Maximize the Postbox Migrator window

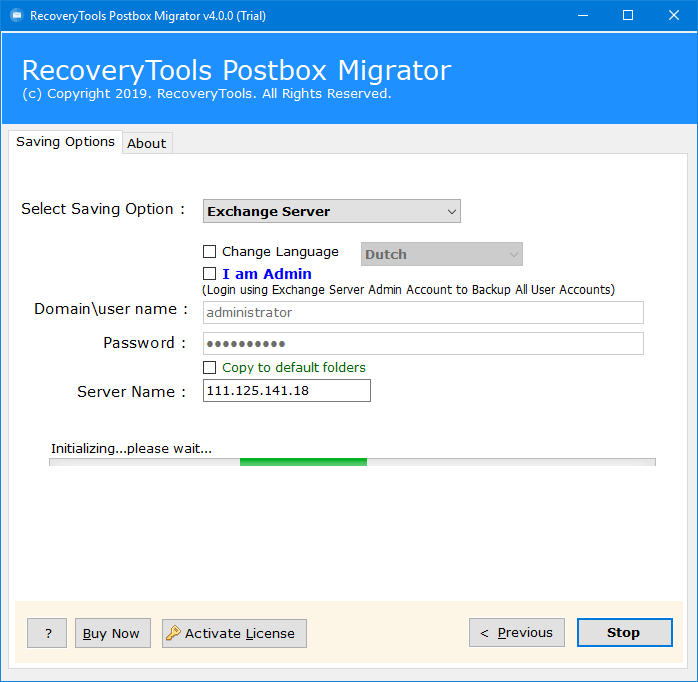tap(628, 16)
